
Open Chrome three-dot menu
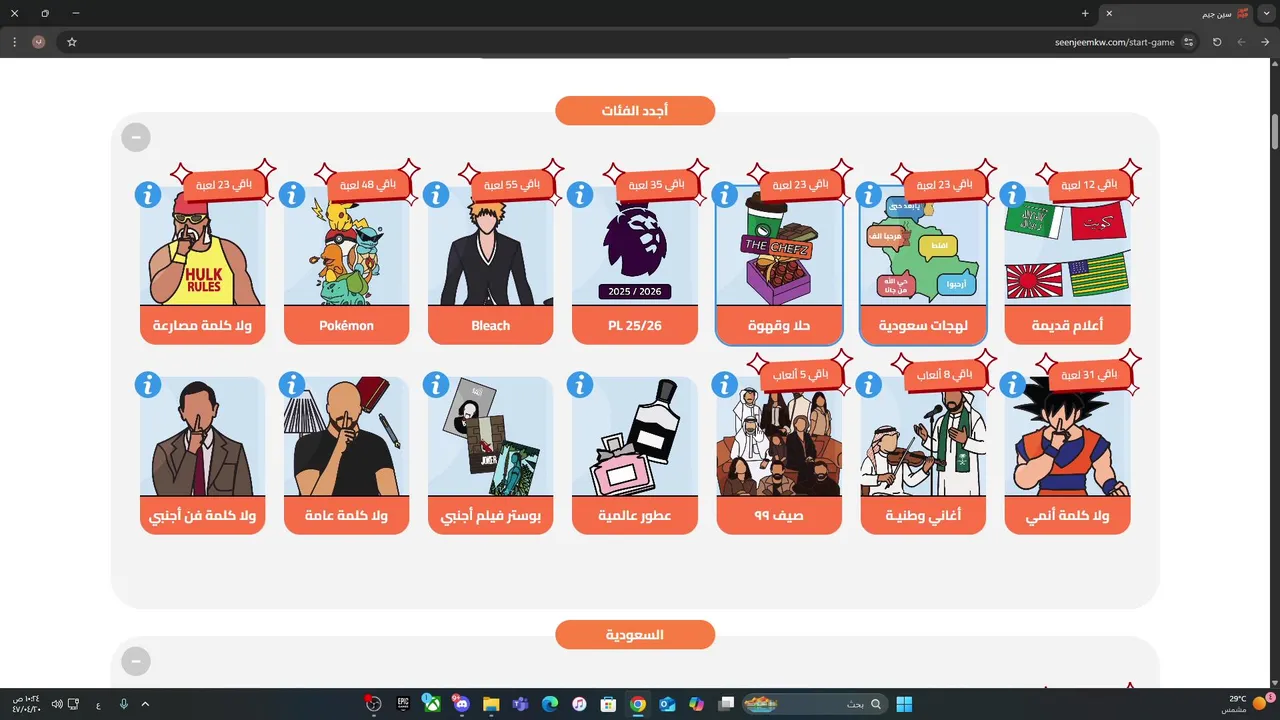[x=14, y=42]
